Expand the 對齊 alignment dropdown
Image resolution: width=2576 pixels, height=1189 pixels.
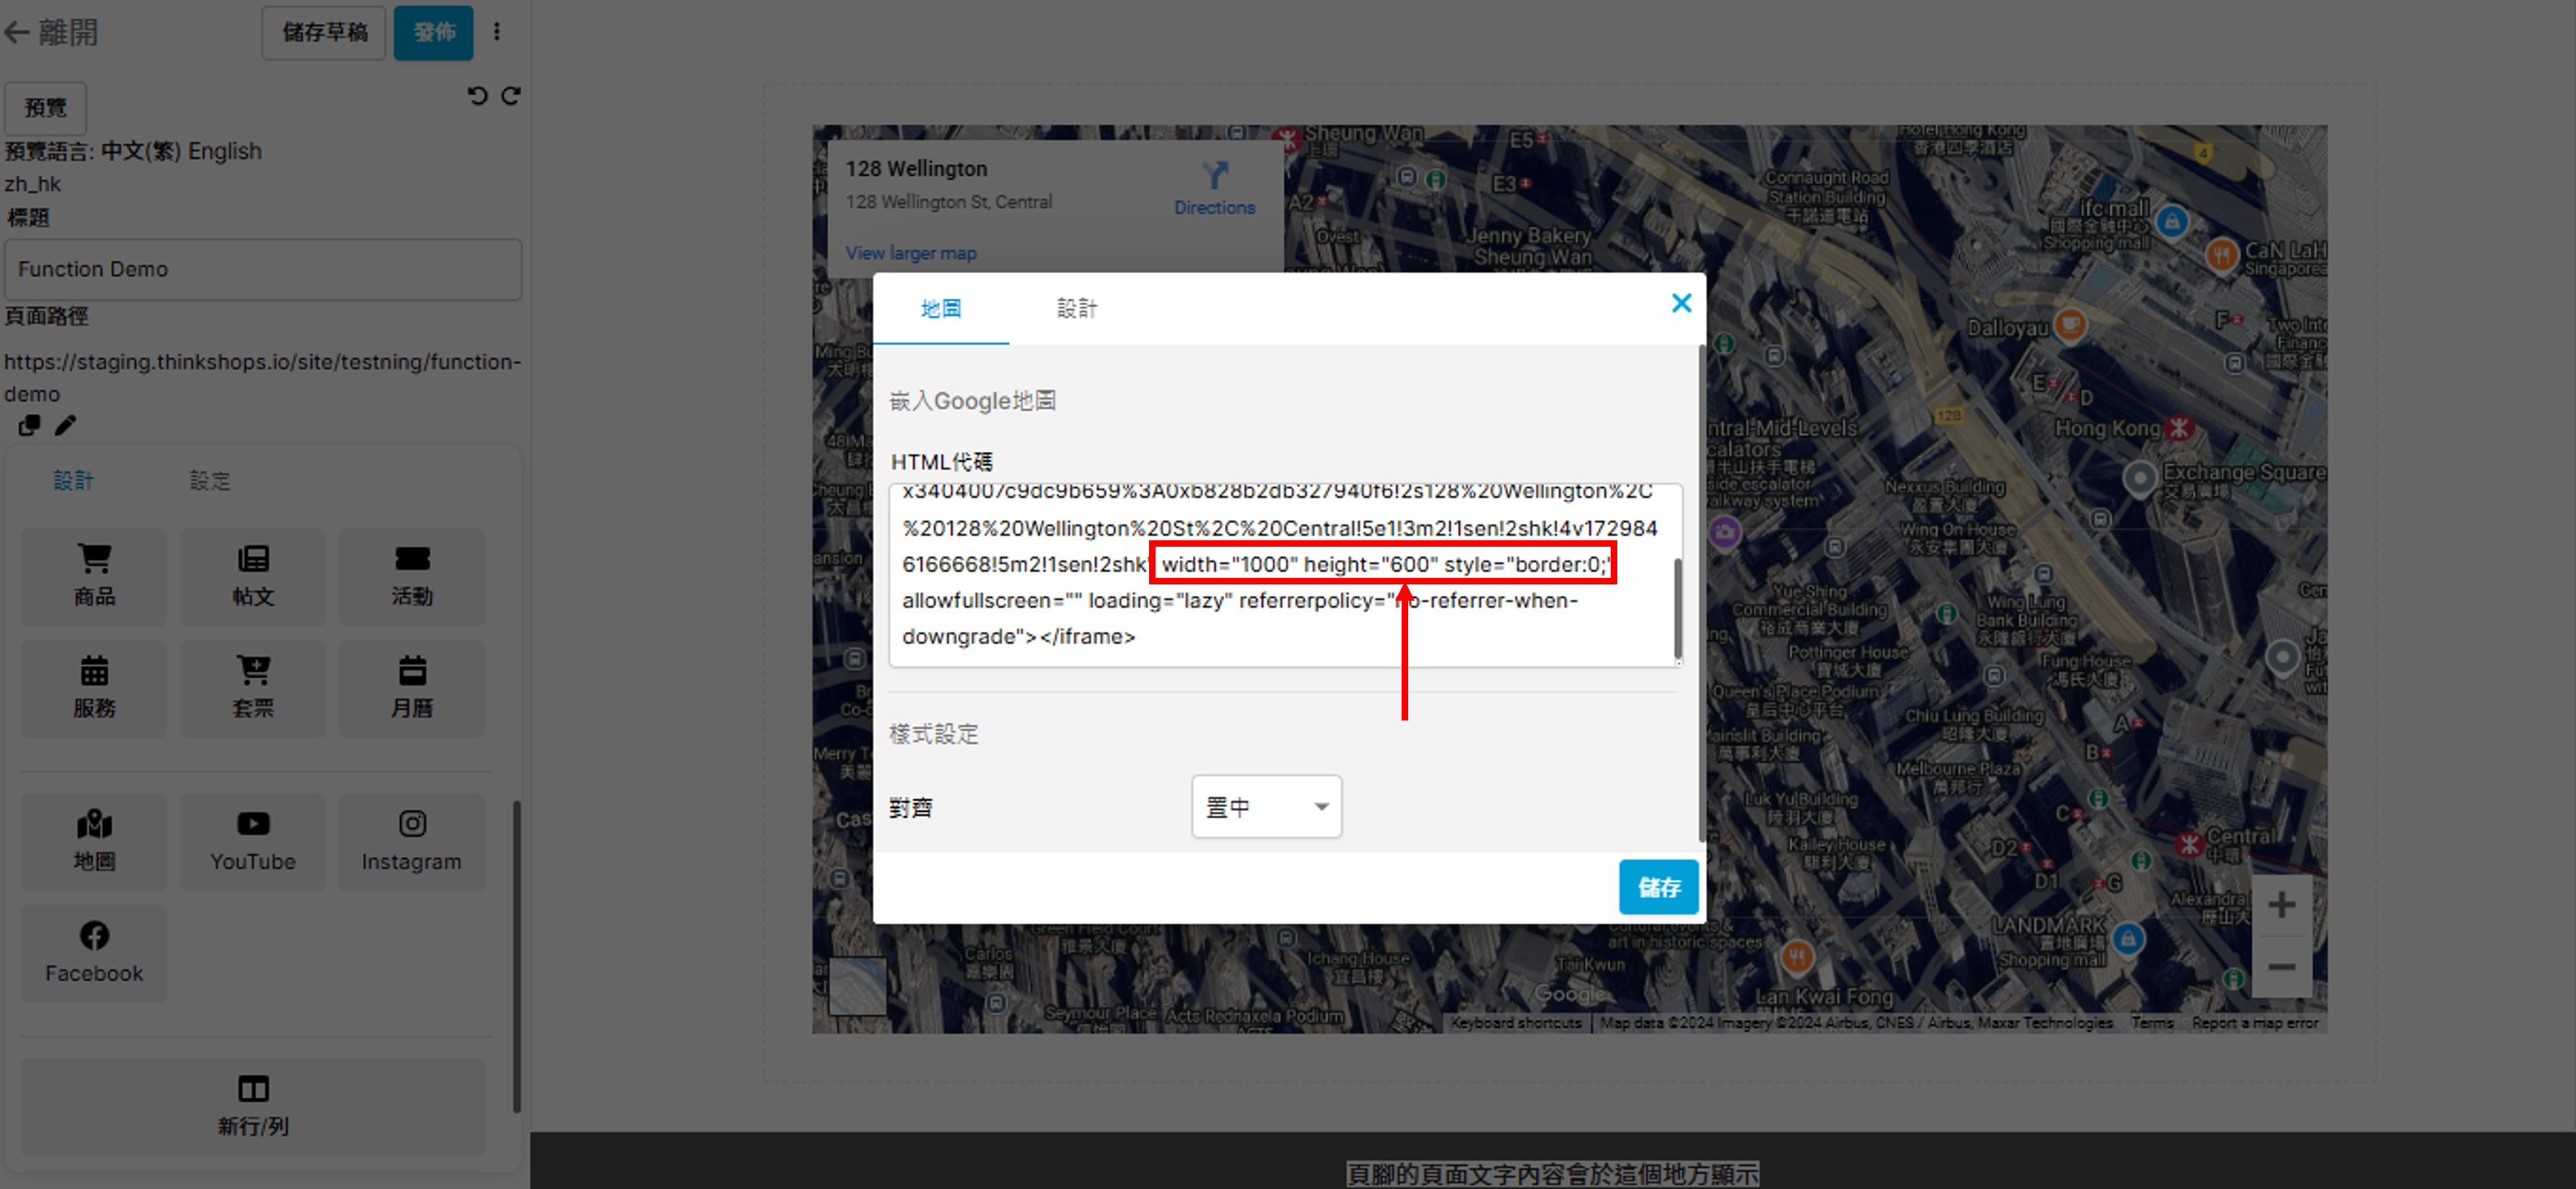(1266, 806)
